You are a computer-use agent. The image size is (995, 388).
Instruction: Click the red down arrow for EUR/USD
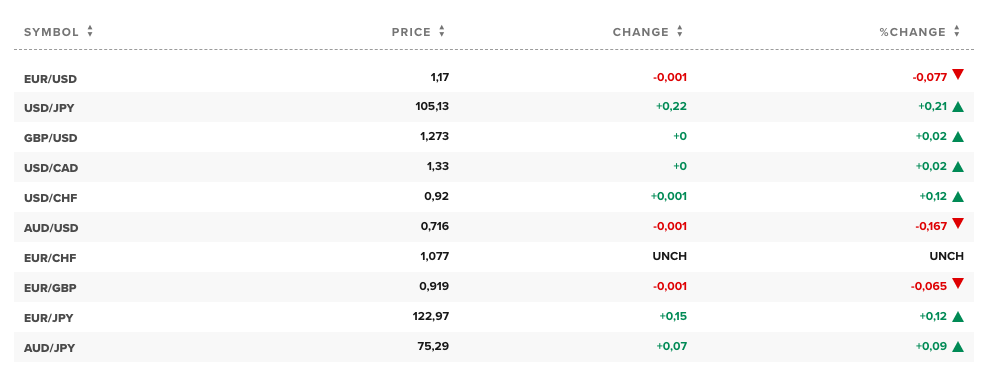[x=958, y=74]
